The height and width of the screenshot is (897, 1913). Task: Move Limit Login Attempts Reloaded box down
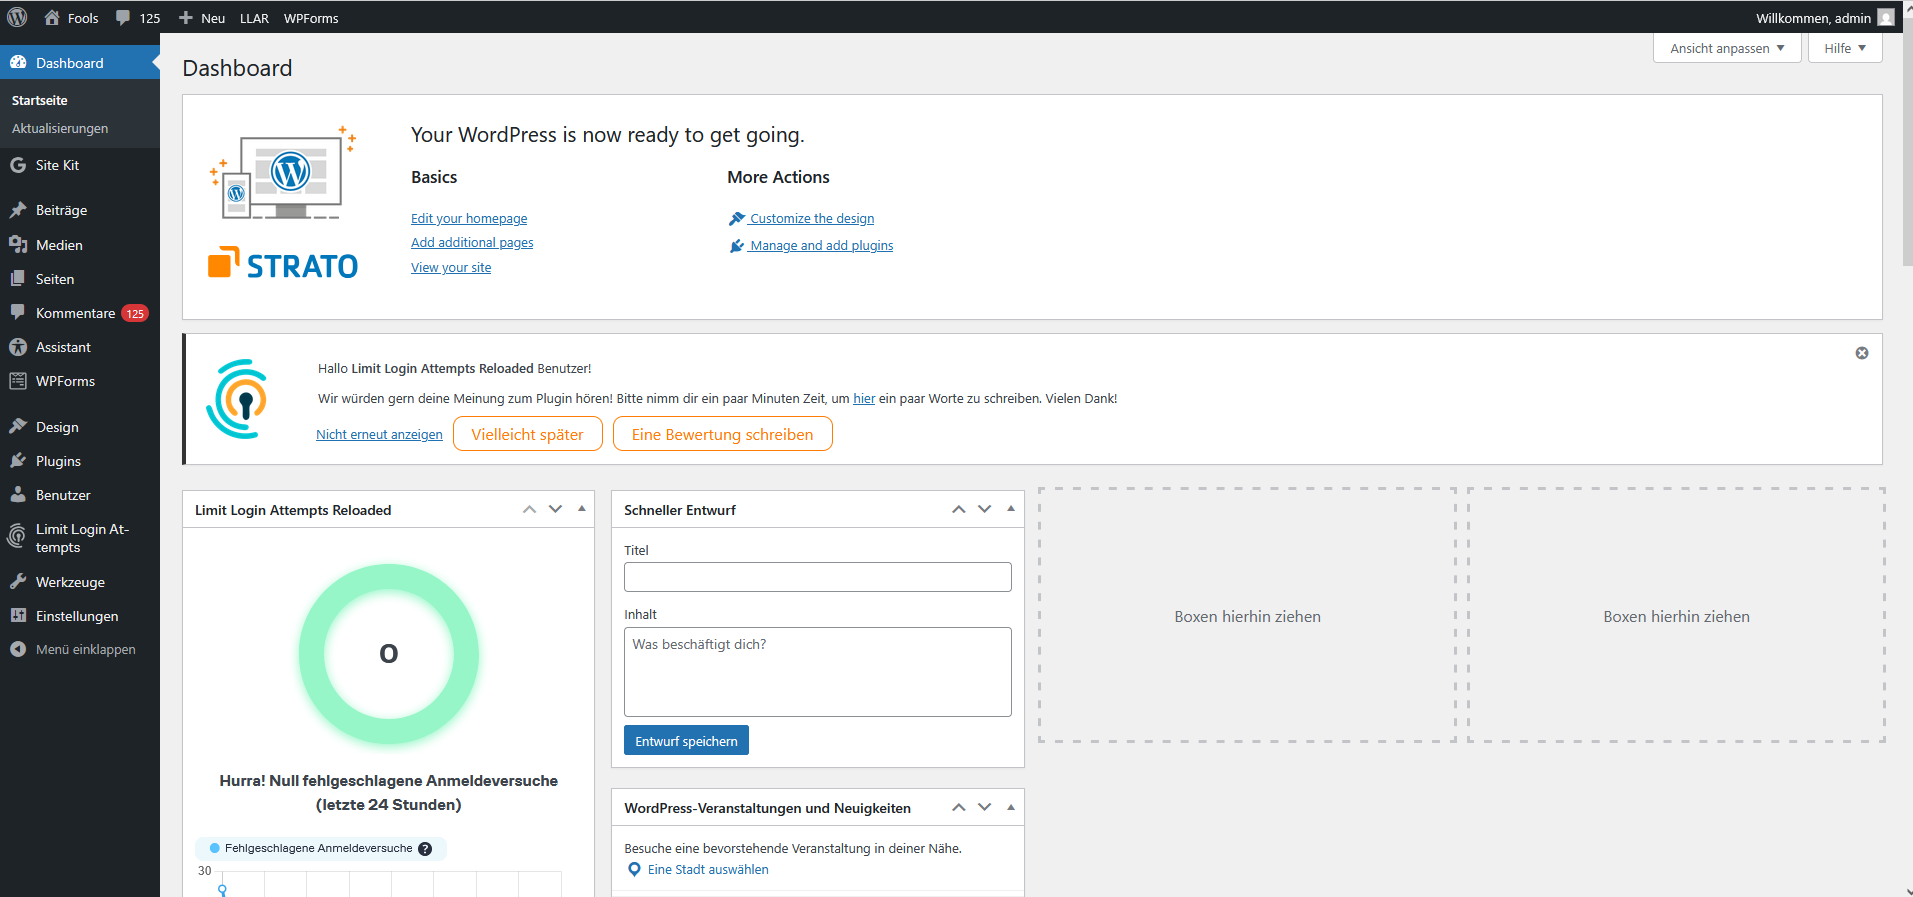pos(556,509)
